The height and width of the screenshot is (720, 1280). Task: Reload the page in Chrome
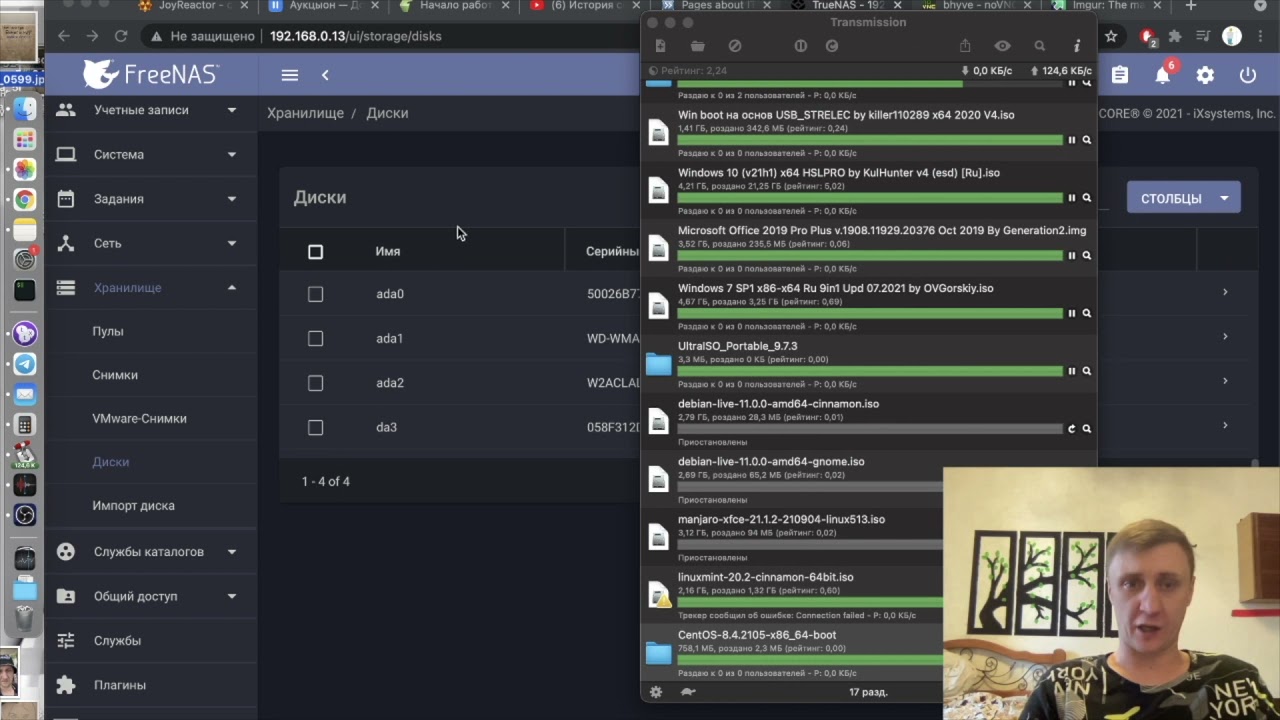pyautogui.click(x=121, y=36)
